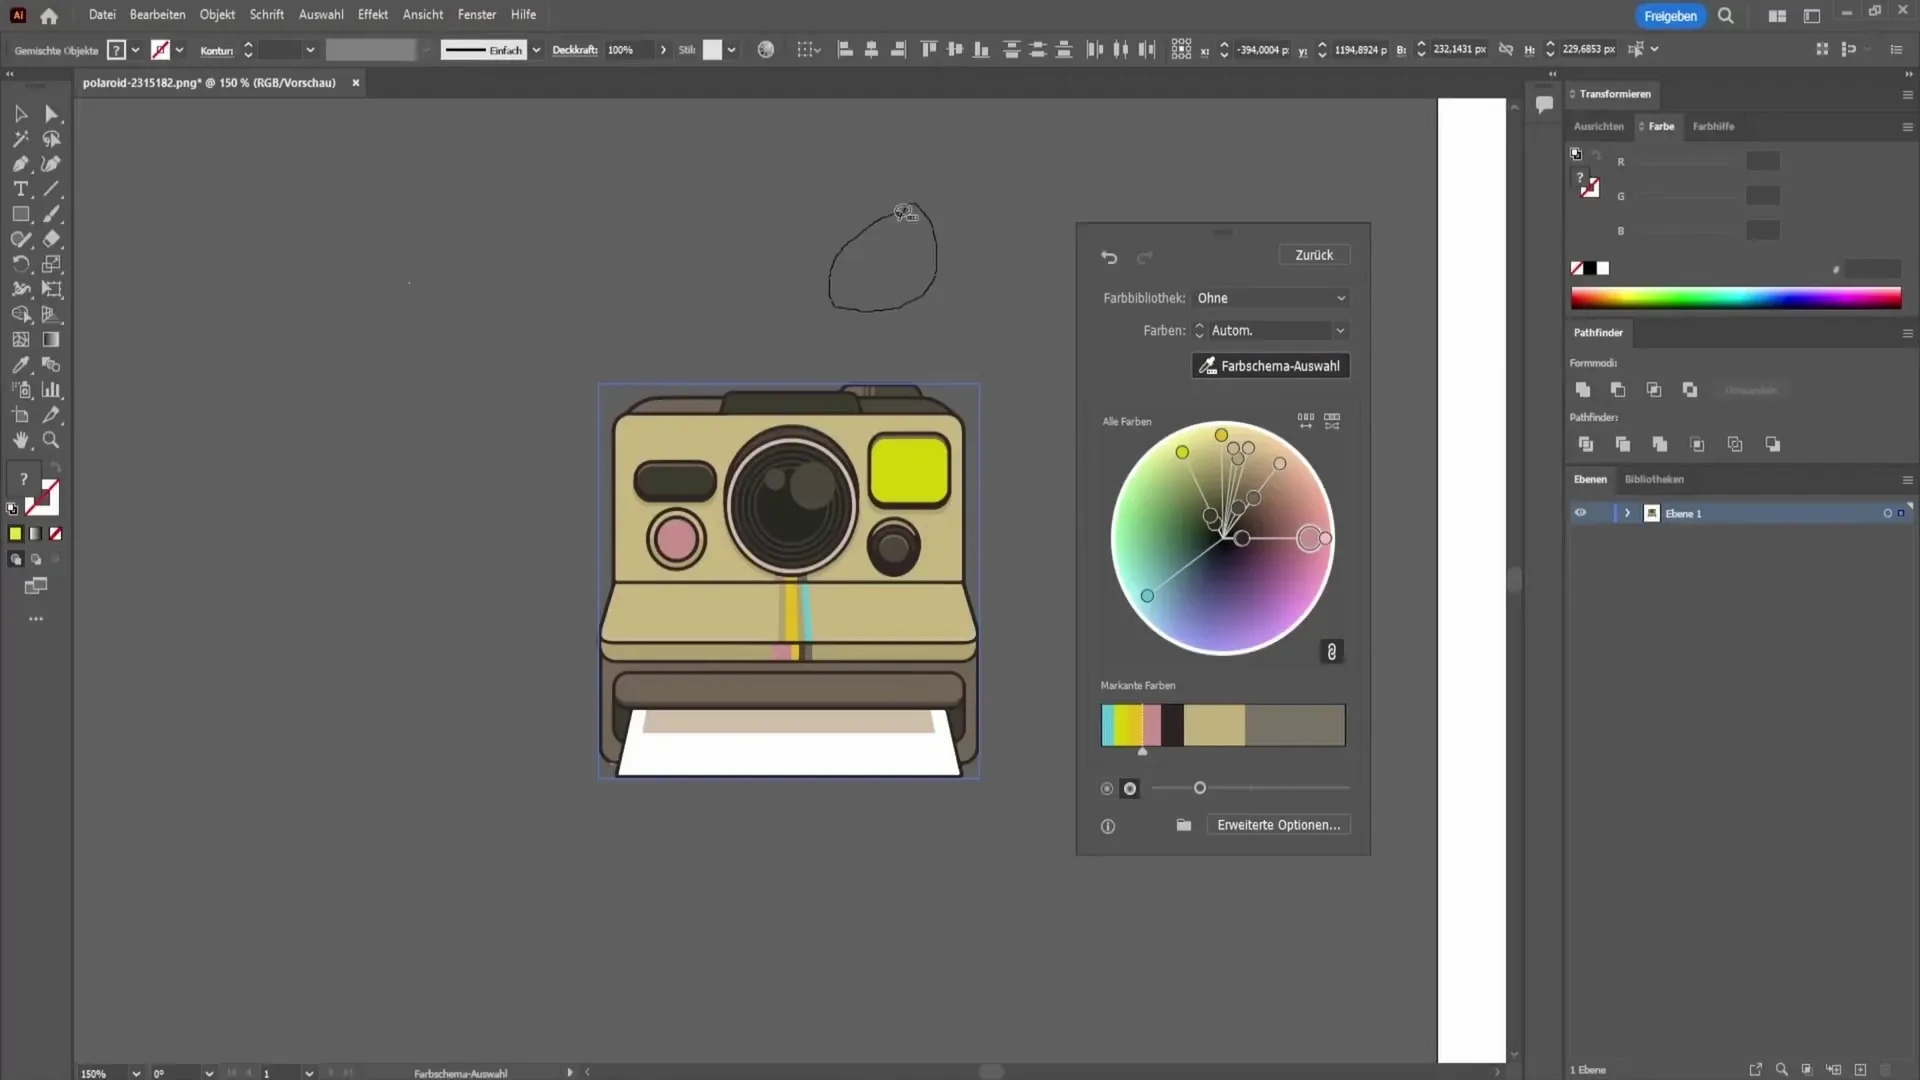Open the Effekt menu
The width and height of the screenshot is (1920, 1080).
[x=373, y=15]
